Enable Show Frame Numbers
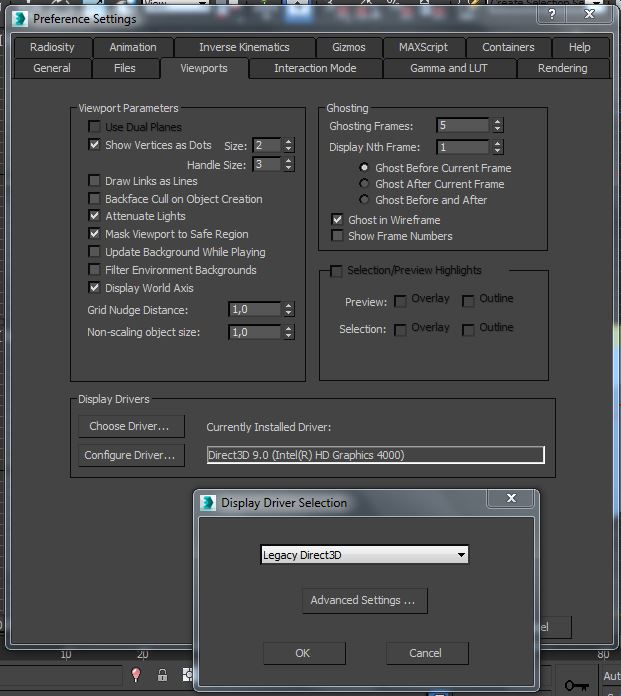The height and width of the screenshot is (696, 621). click(x=337, y=236)
